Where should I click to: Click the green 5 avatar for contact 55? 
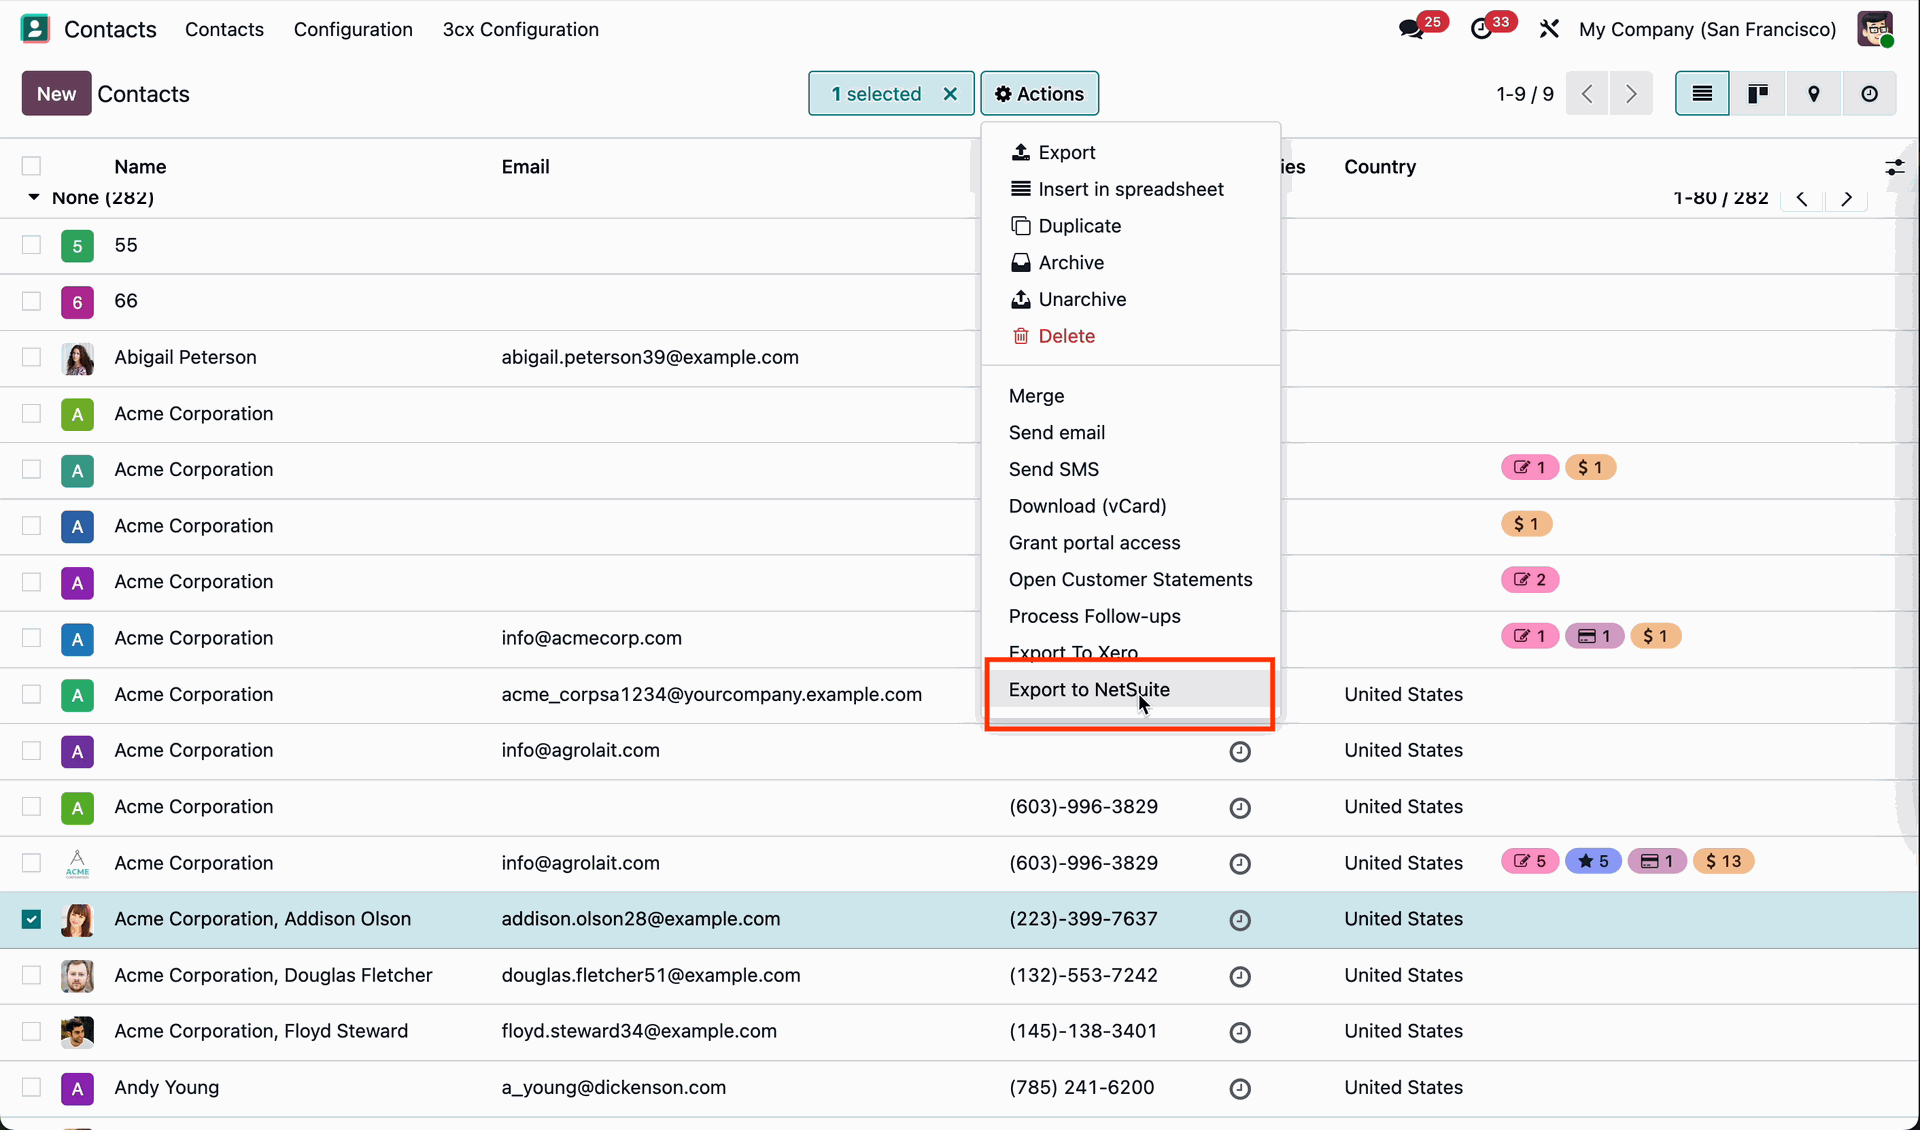coord(77,246)
